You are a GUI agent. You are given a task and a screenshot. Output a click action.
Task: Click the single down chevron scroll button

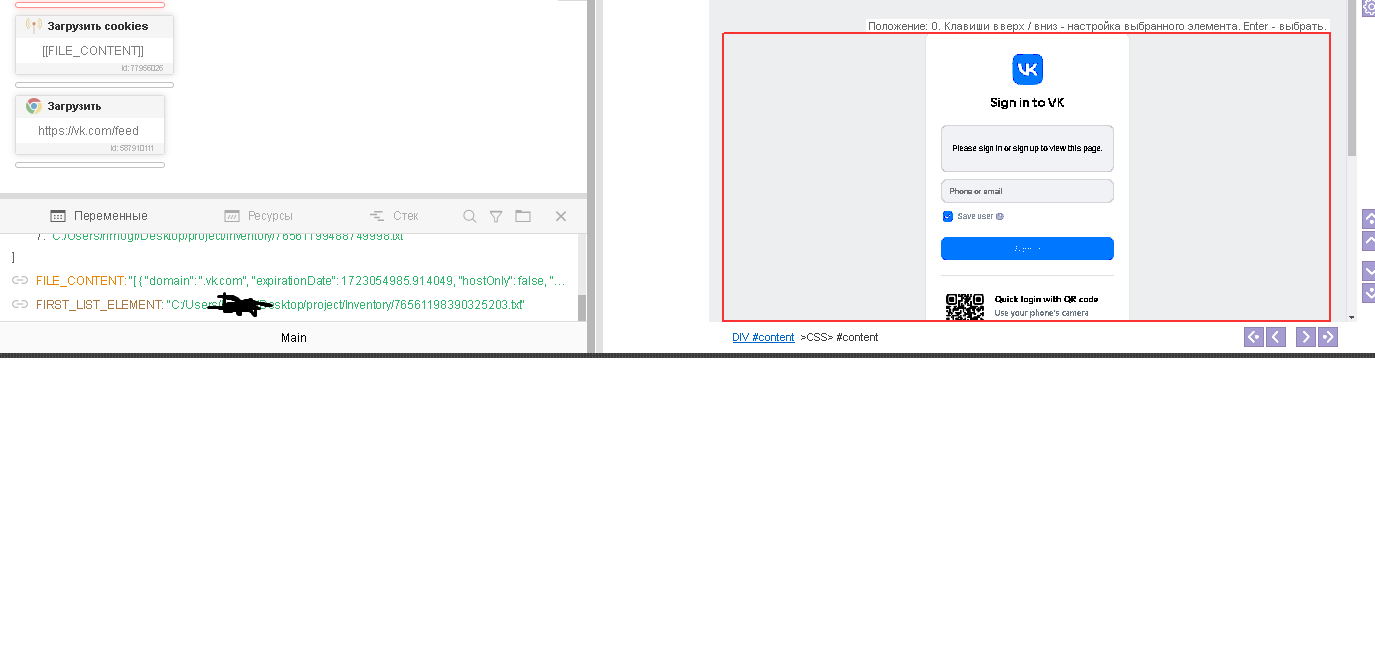[1369, 270]
